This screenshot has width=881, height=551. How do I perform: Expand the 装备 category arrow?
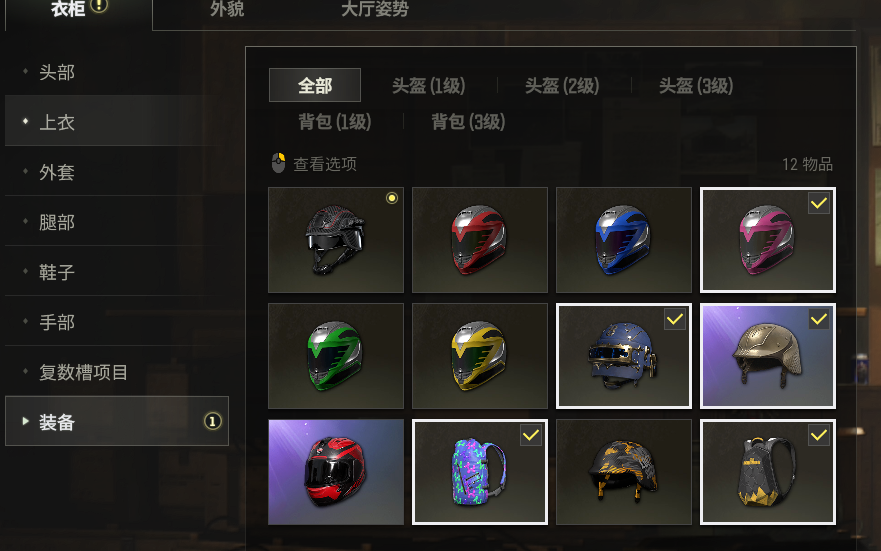[x=25, y=421]
